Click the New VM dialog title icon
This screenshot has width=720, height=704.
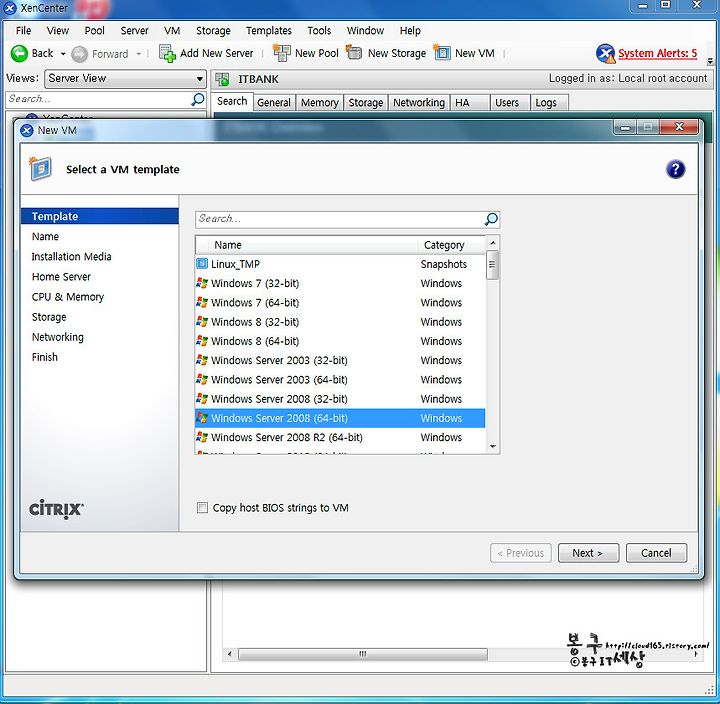[27, 130]
